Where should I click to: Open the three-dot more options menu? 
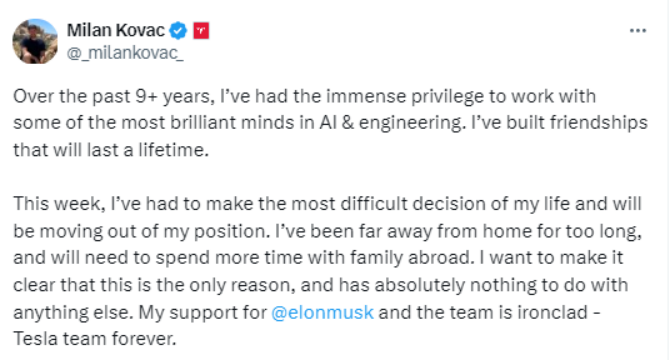click(x=638, y=31)
